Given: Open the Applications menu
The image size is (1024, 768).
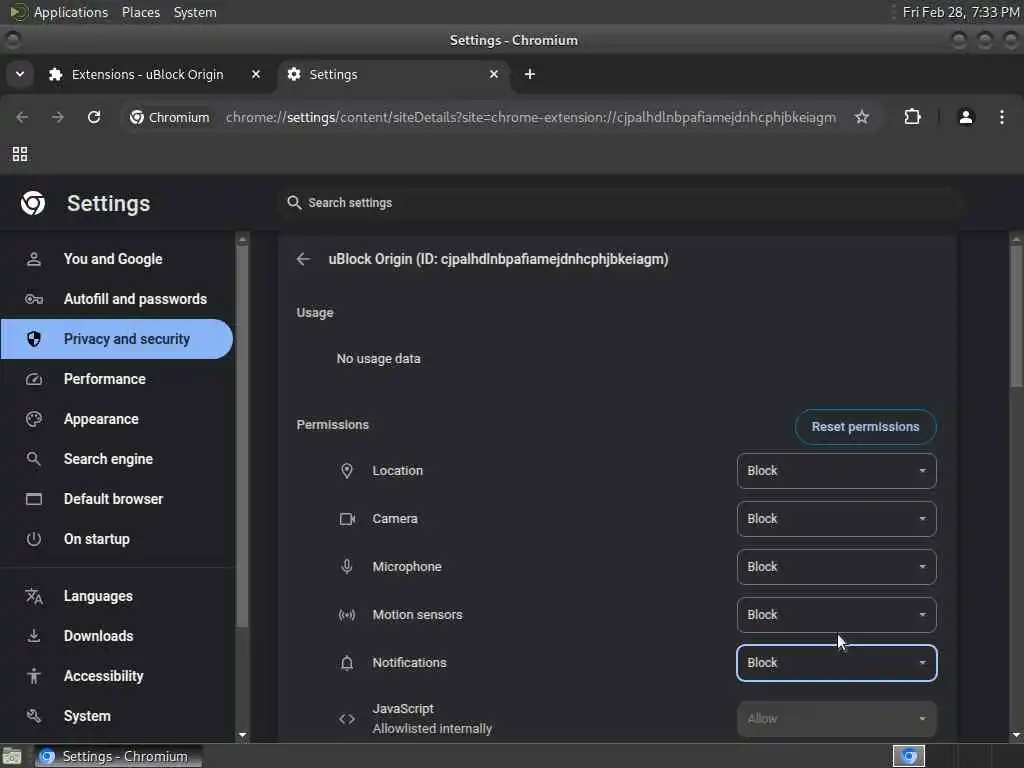Looking at the screenshot, I should (61, 12).
